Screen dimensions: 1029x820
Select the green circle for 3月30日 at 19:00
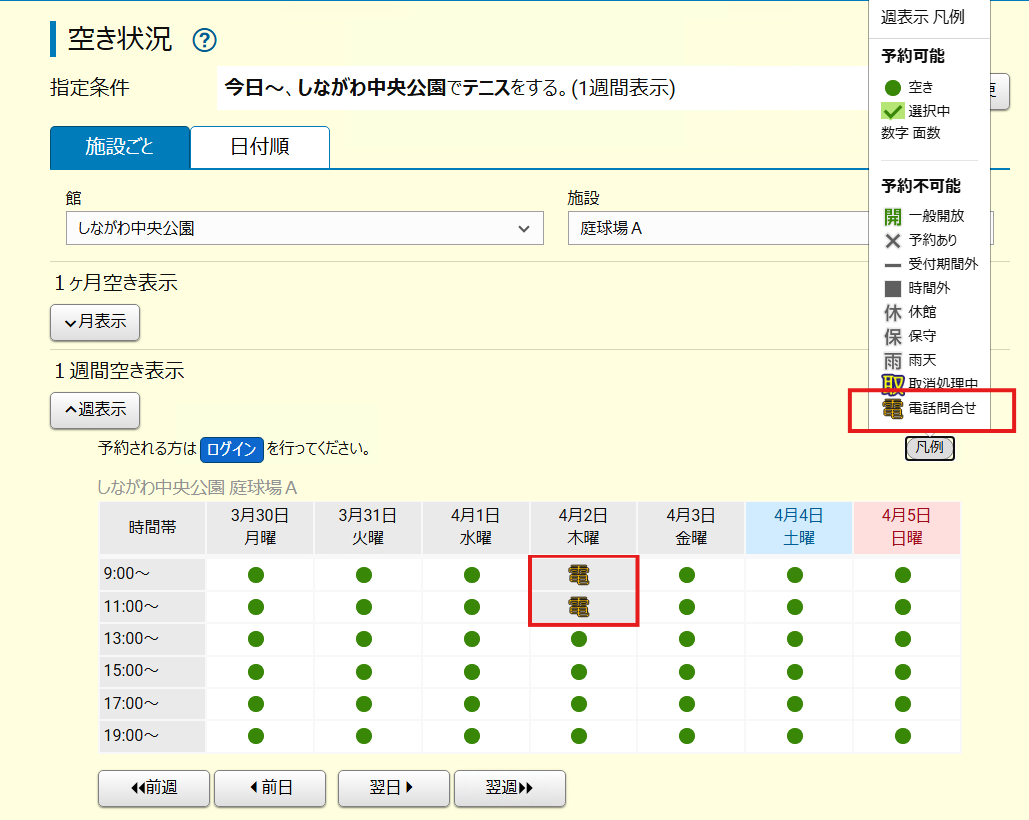257,738
